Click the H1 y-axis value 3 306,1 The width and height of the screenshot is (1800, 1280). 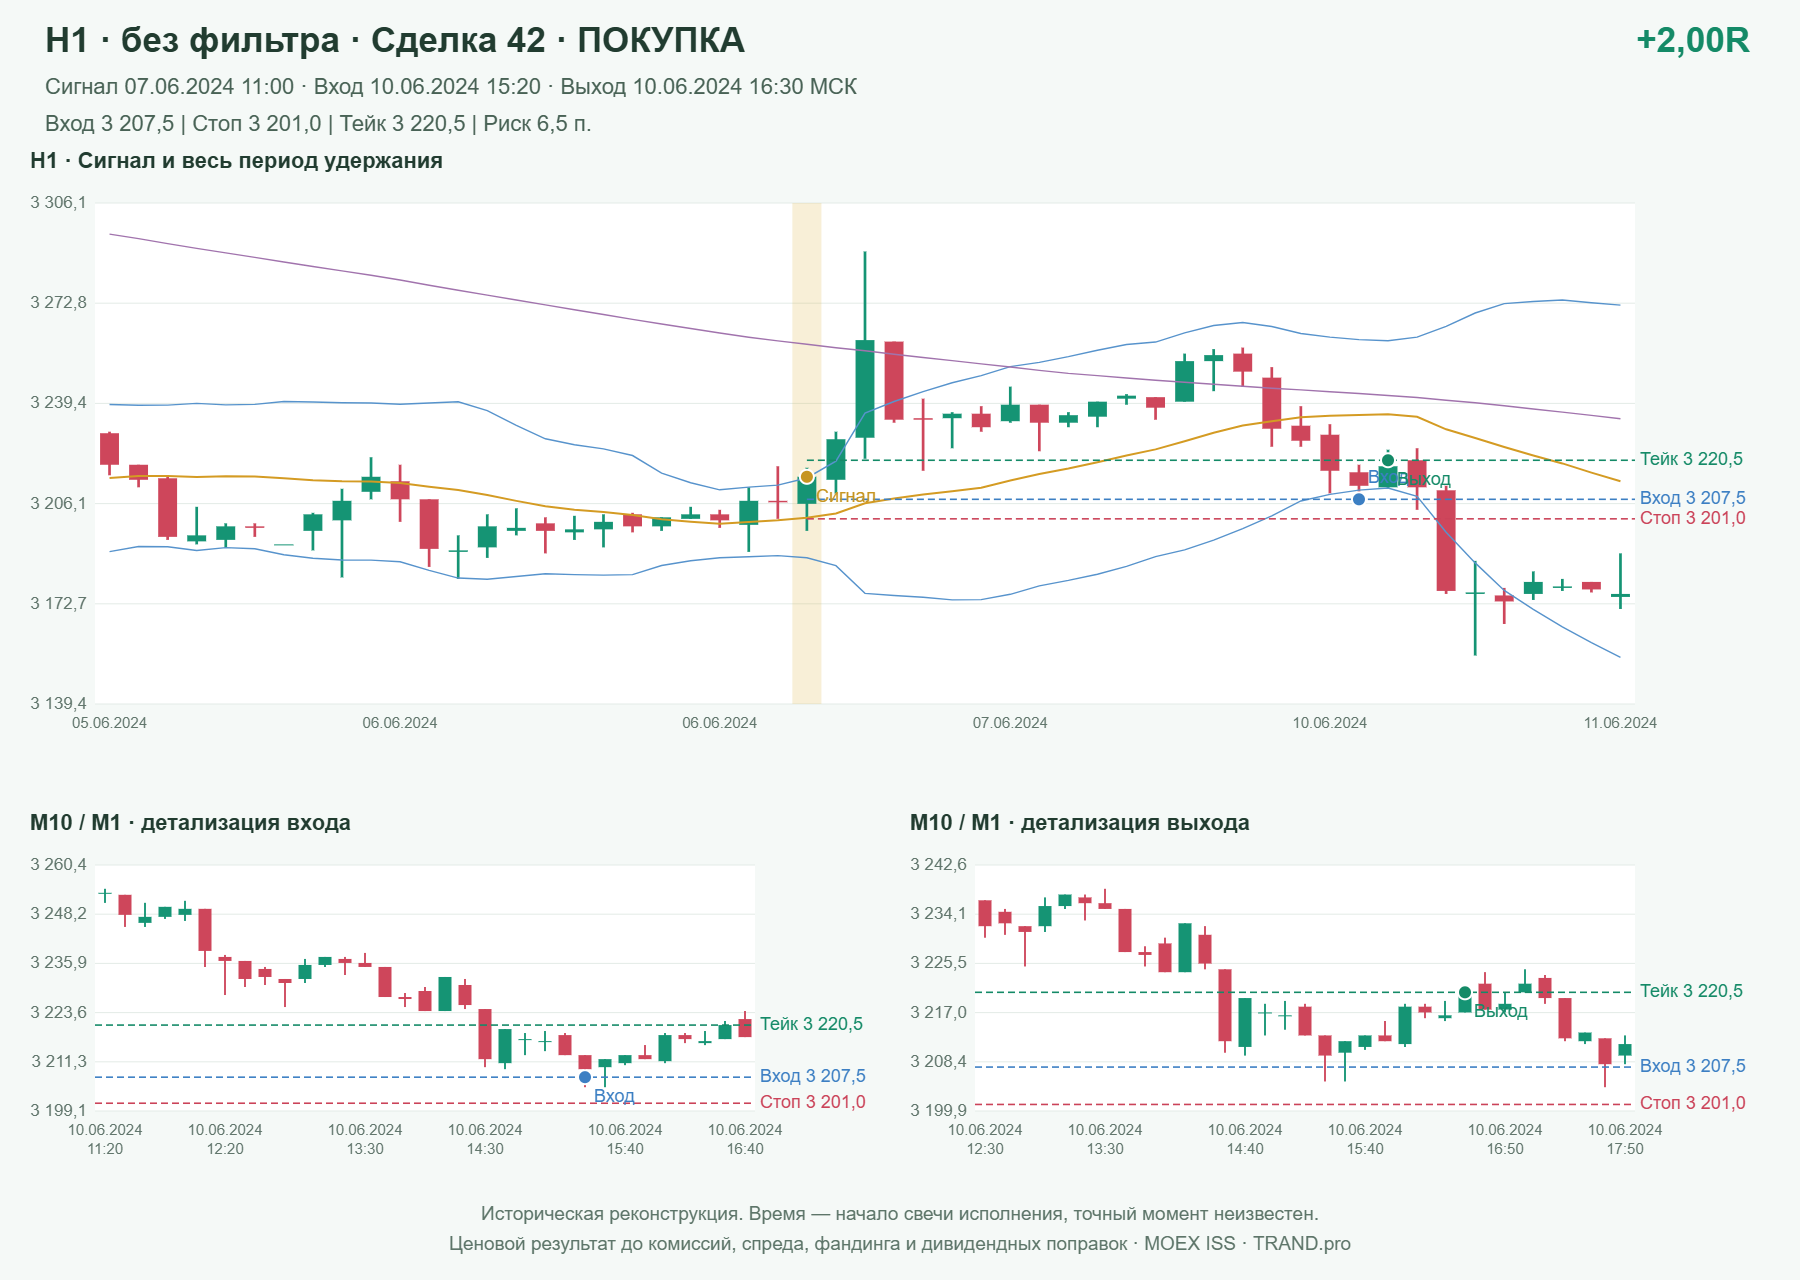pyautogui.click(x=58, y=203)
